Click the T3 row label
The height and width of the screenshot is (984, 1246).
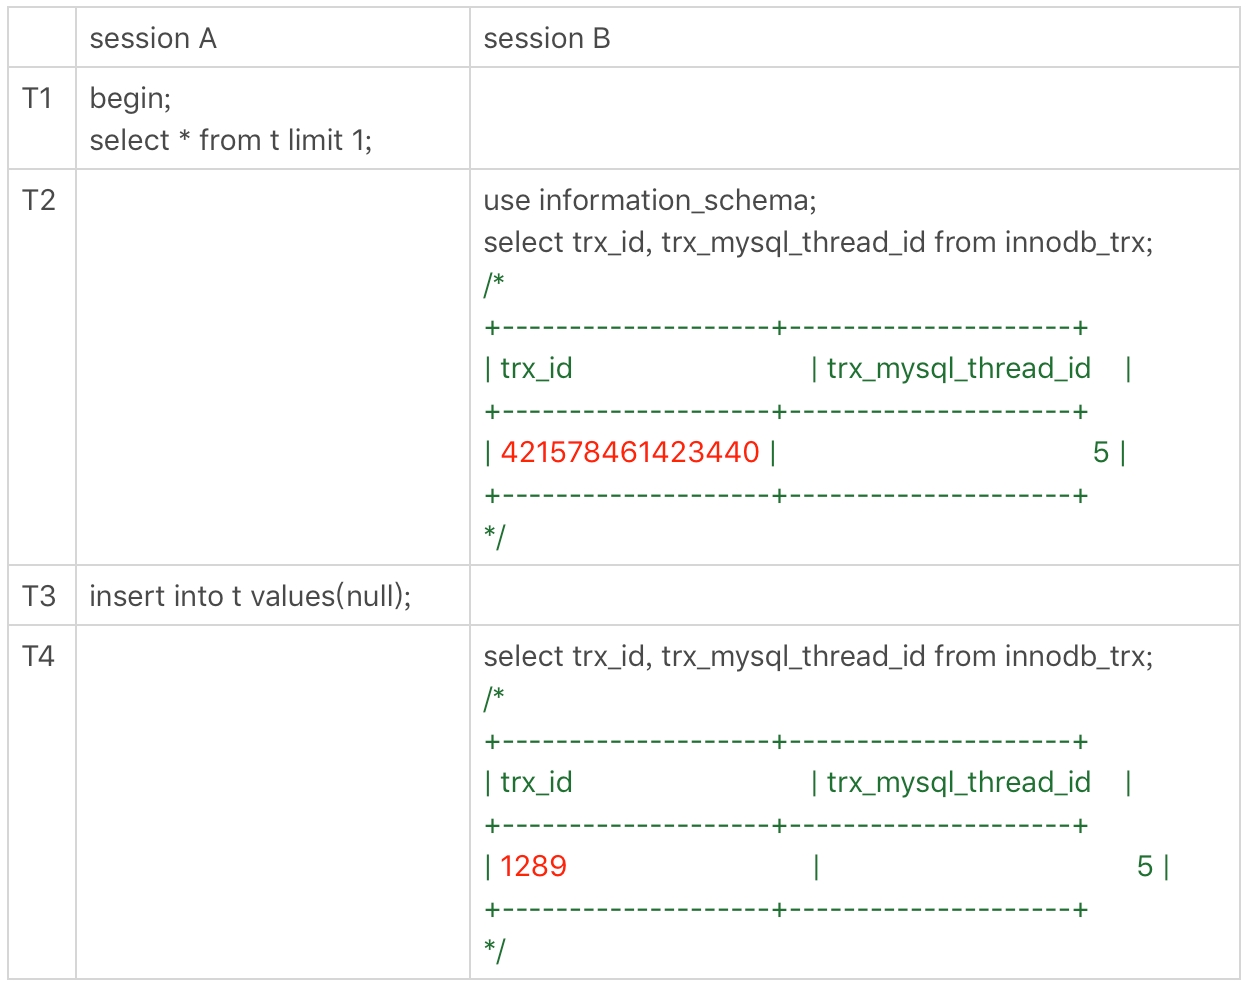point(39,596)
